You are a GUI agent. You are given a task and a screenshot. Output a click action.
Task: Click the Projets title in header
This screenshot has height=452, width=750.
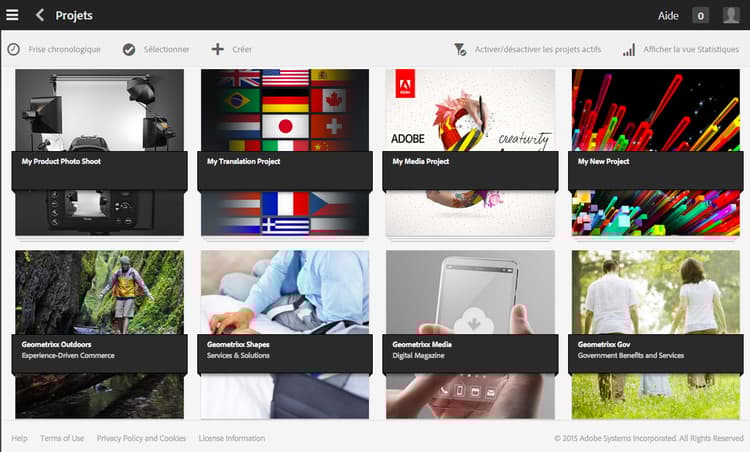(x=74, y=15)
